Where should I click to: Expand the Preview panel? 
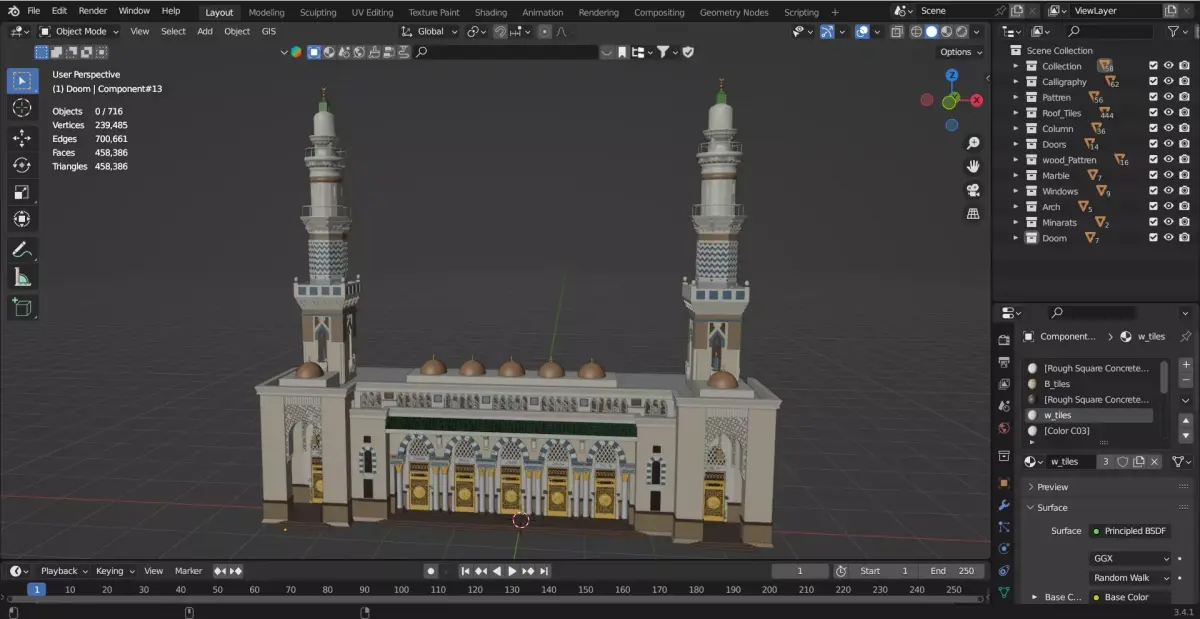click(1105, 487)
